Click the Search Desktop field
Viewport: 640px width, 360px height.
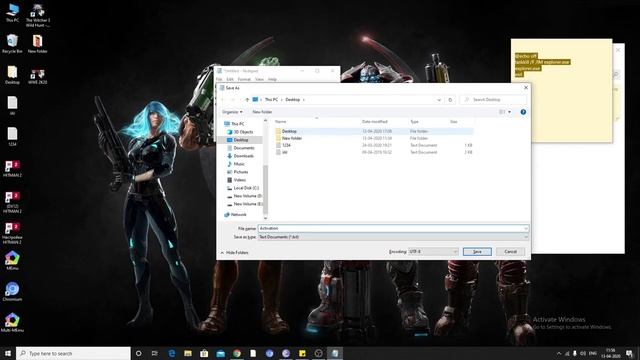pyautogui.click(x=493, y=100)
